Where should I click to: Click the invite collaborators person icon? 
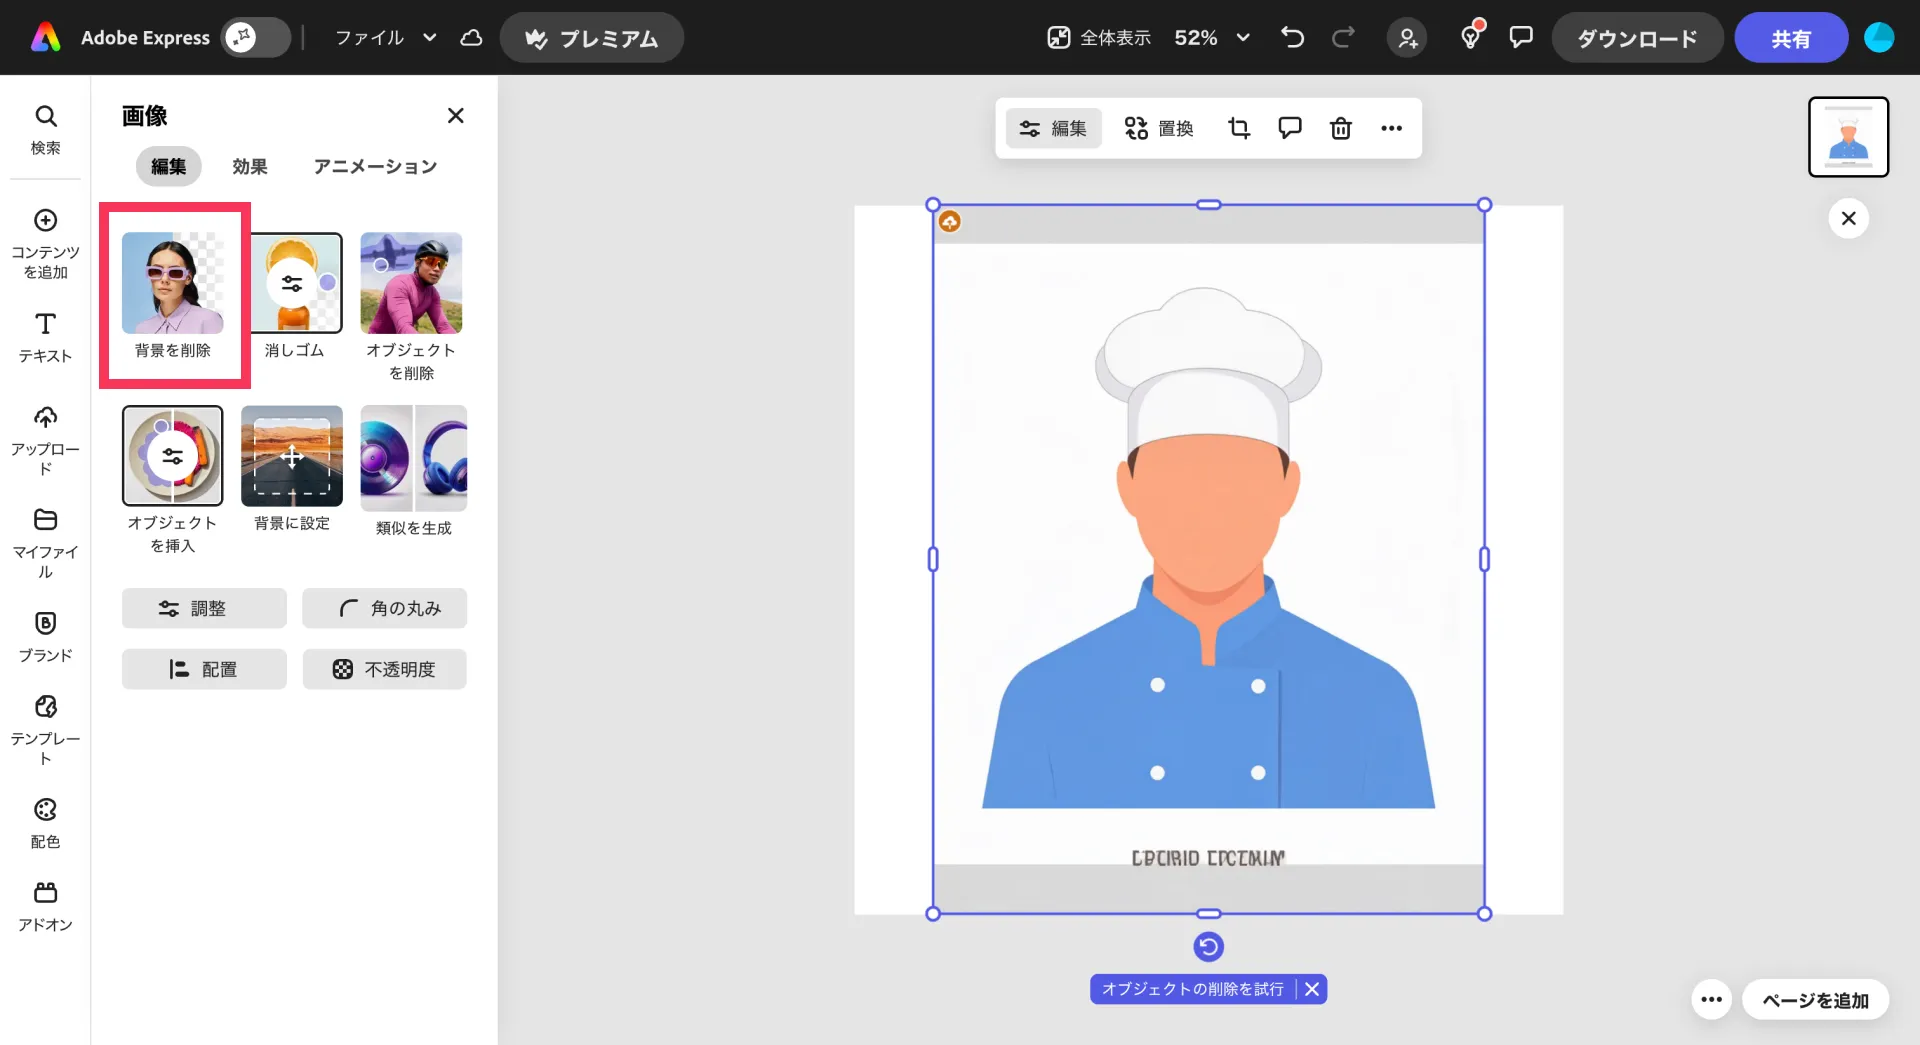coord(1407,38)
